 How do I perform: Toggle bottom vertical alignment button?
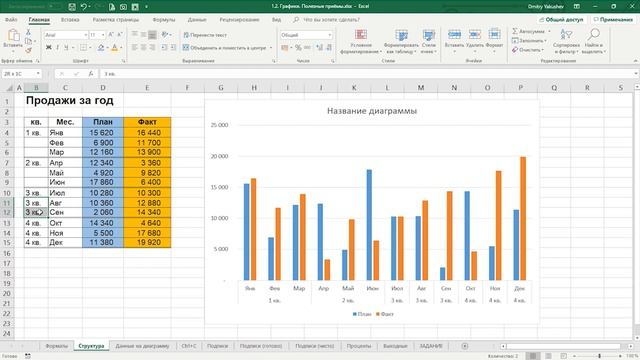(152, 35)
